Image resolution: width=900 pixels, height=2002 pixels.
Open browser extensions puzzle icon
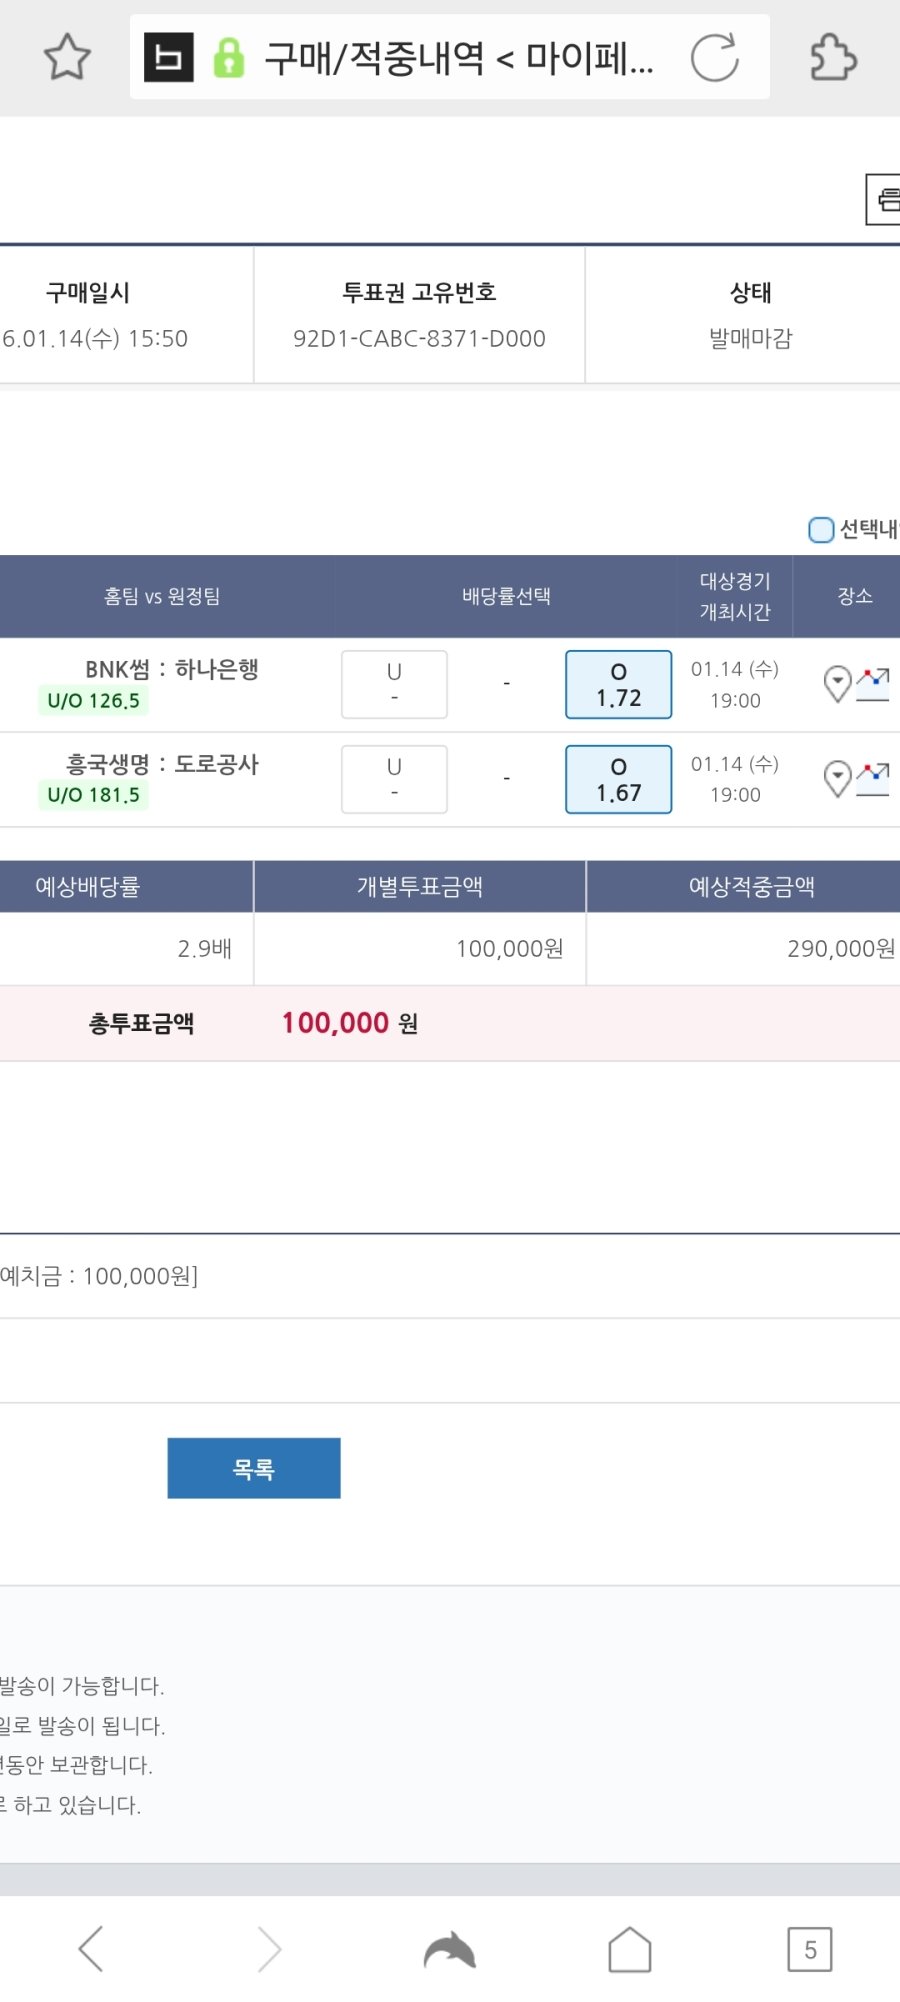[832, 57]
